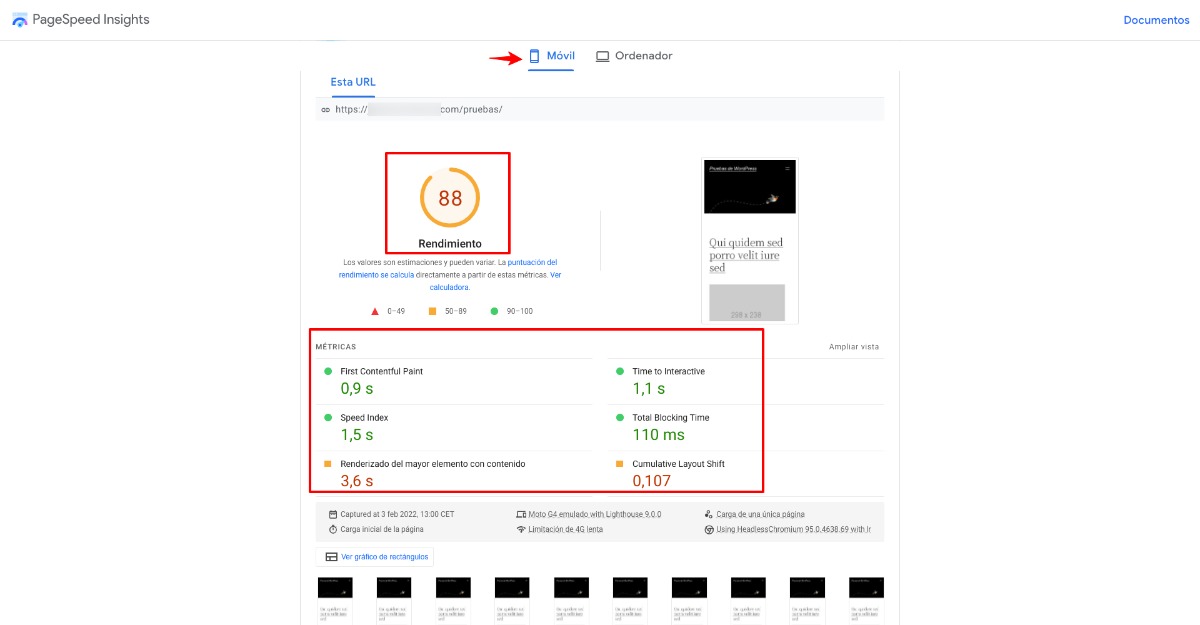This screenshot has width=1200, height=625.
Task: Click the device icon beside Moto G4 emulado
Action: (521, 514)
